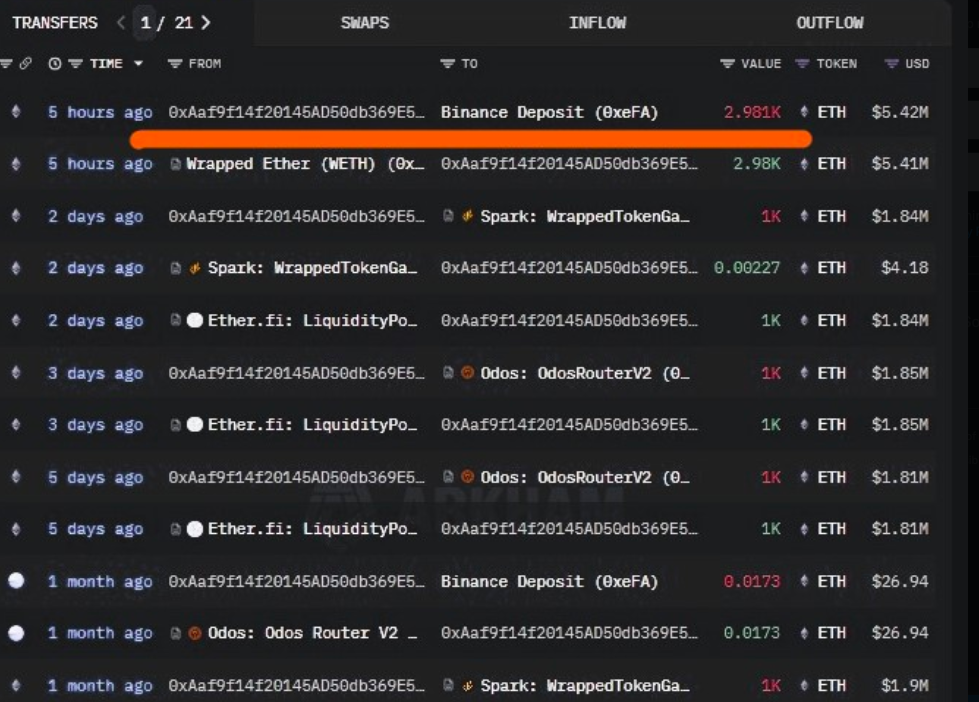Open Spark: WrappedTokenGa… sender in the $4.18 row
Image resolution: width=979 pixels, height=702 pixels.
[x=312, y=269]
